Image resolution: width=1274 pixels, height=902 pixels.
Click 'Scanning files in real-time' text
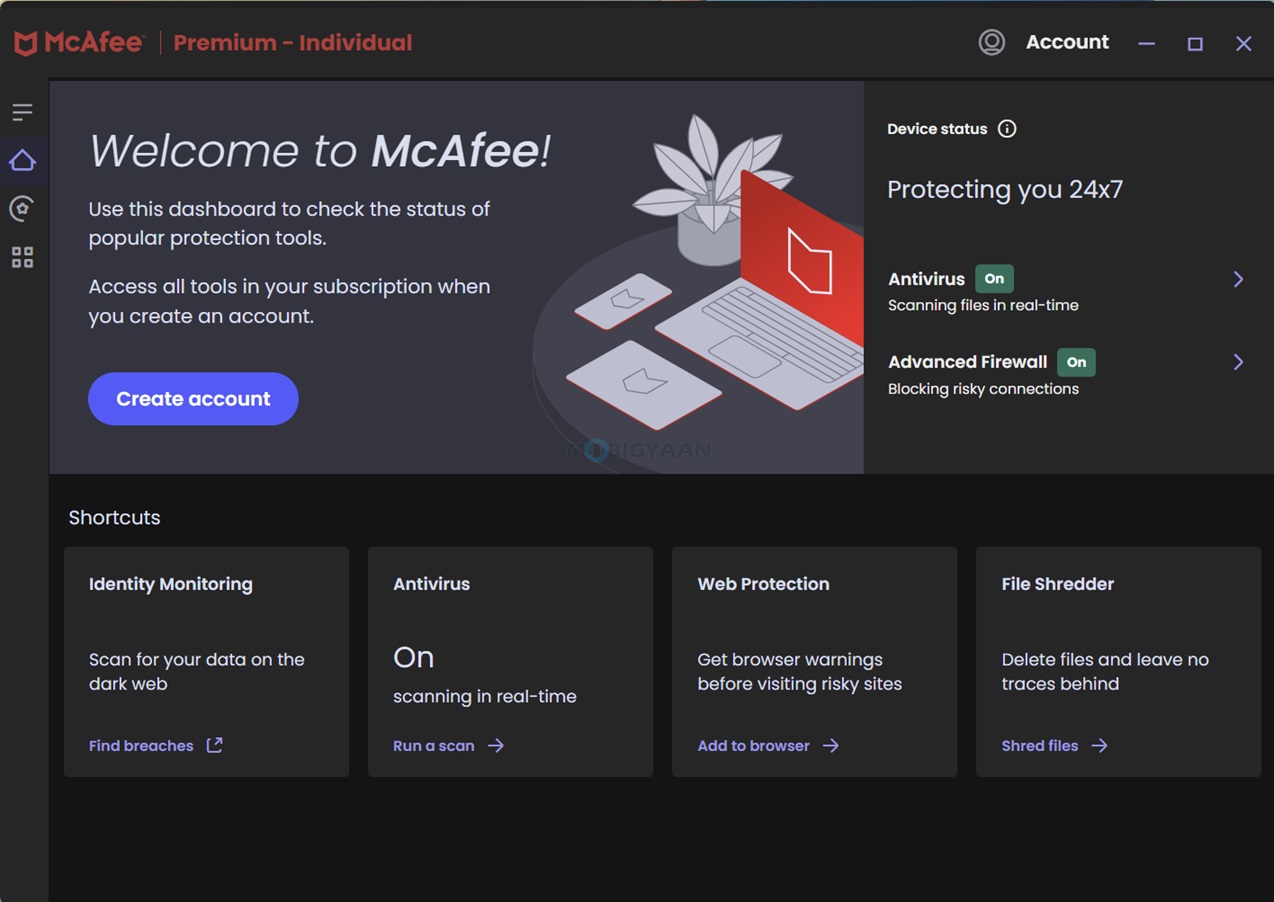pyautogui.click(x=983, y=306)
